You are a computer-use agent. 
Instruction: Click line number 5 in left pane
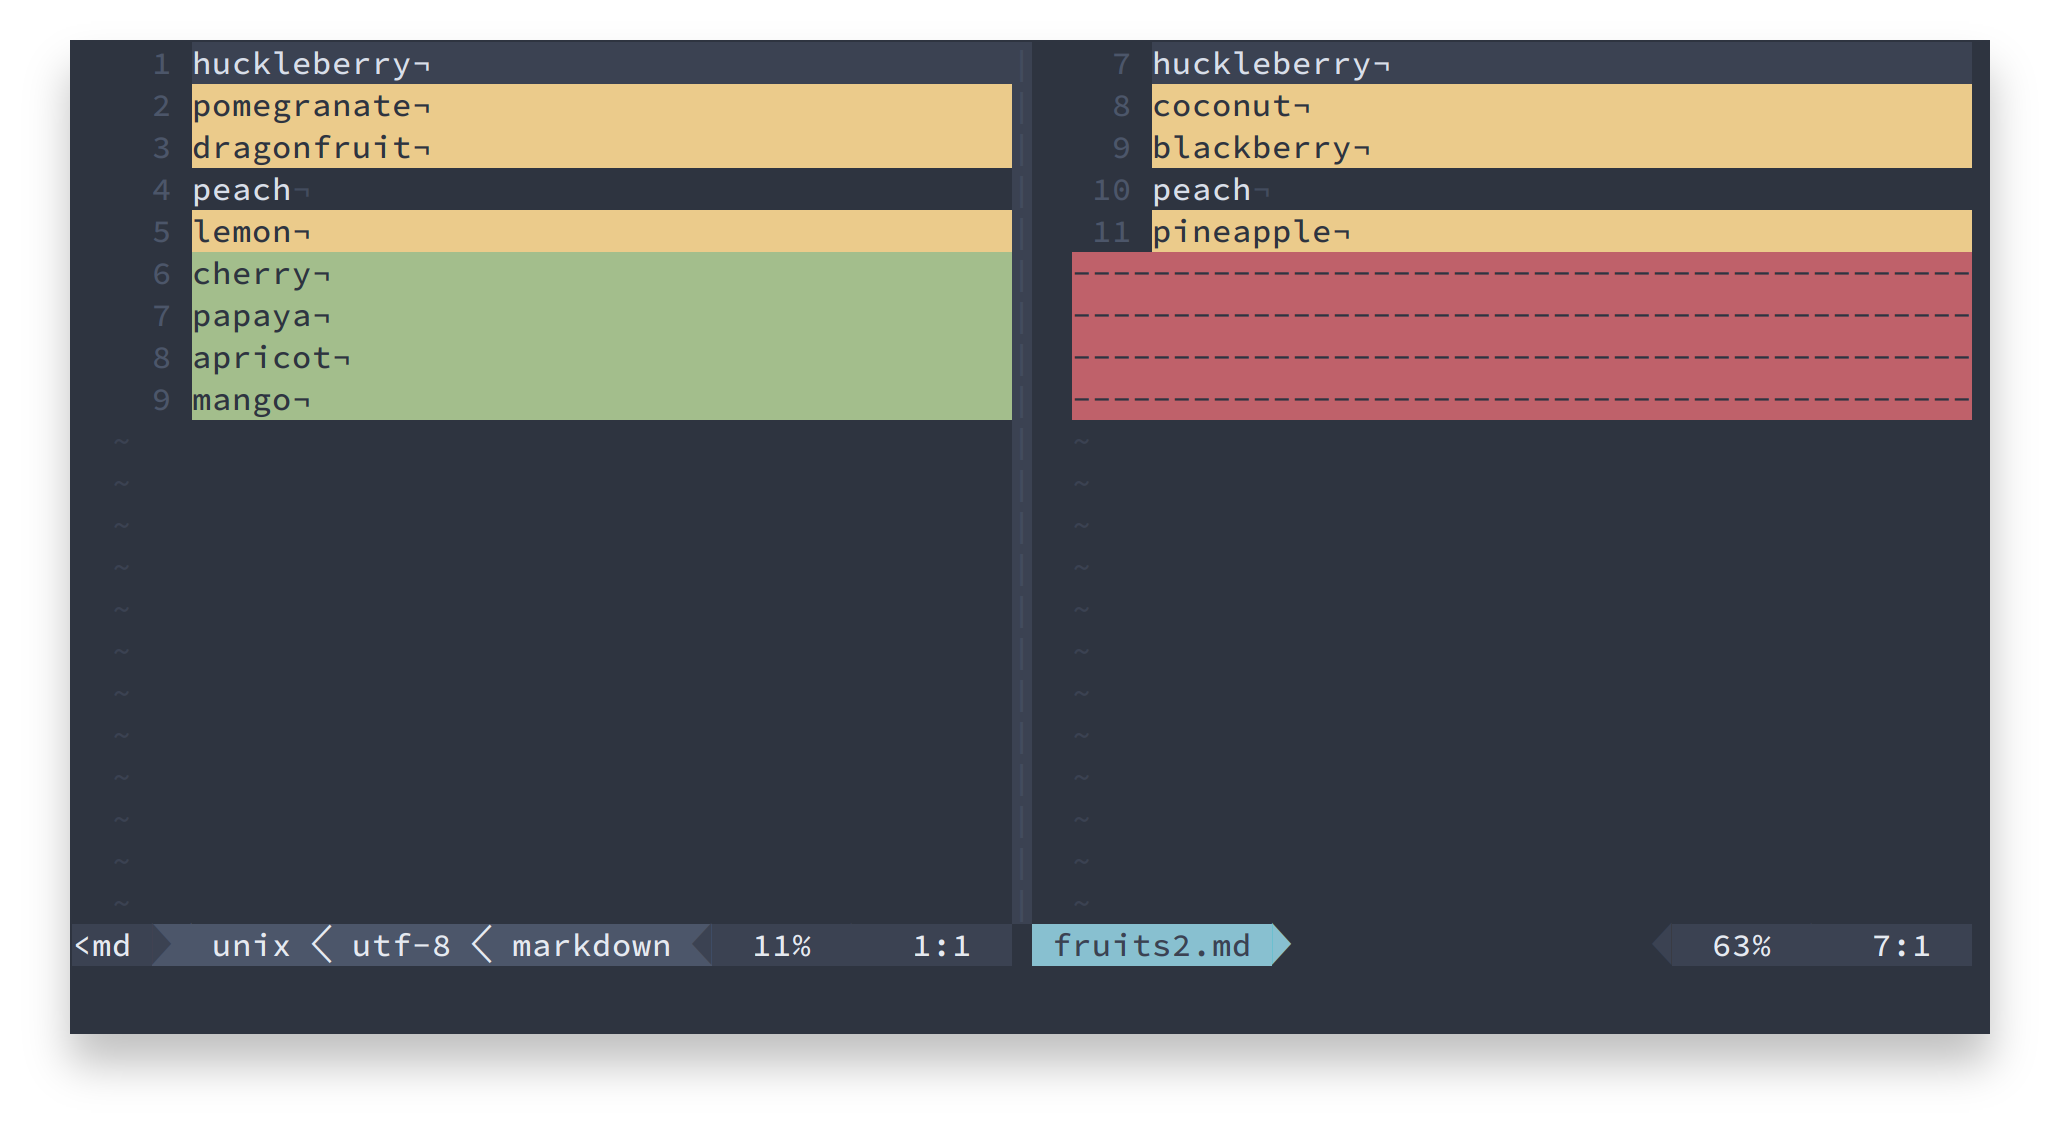click(161, 231)
